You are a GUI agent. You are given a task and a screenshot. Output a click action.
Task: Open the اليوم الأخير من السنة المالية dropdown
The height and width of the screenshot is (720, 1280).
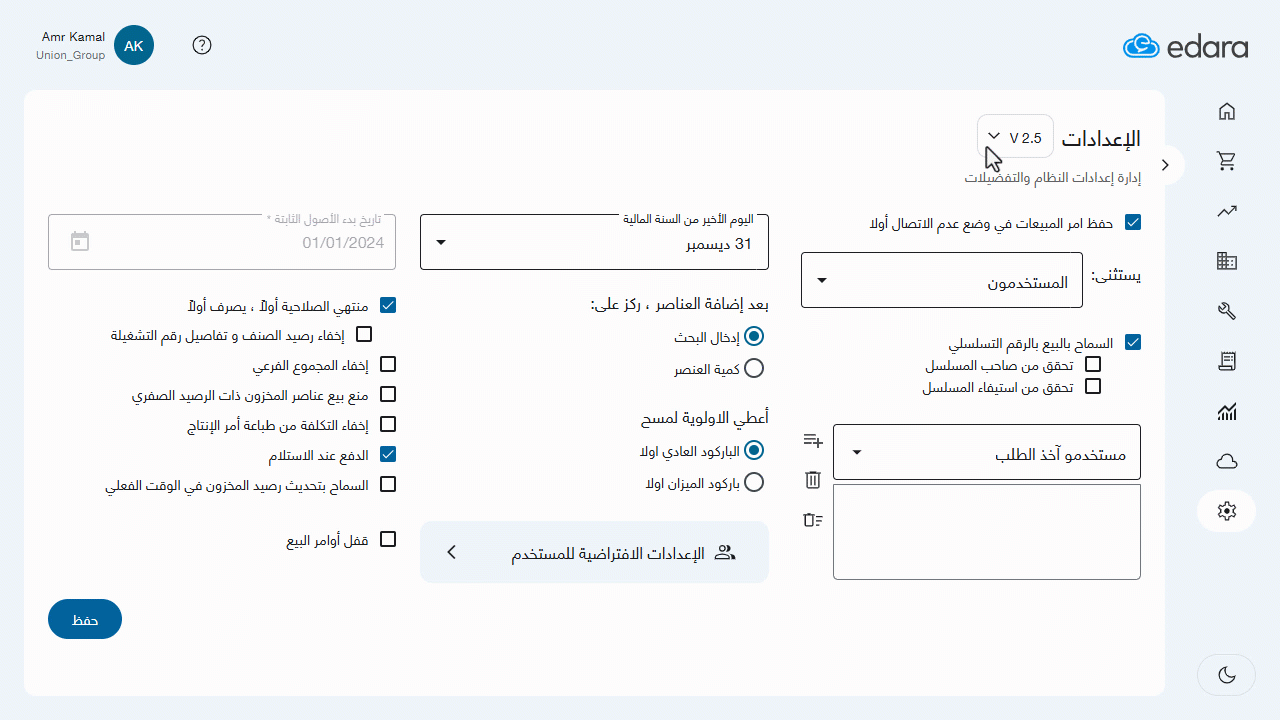click(x=594, y=241)
